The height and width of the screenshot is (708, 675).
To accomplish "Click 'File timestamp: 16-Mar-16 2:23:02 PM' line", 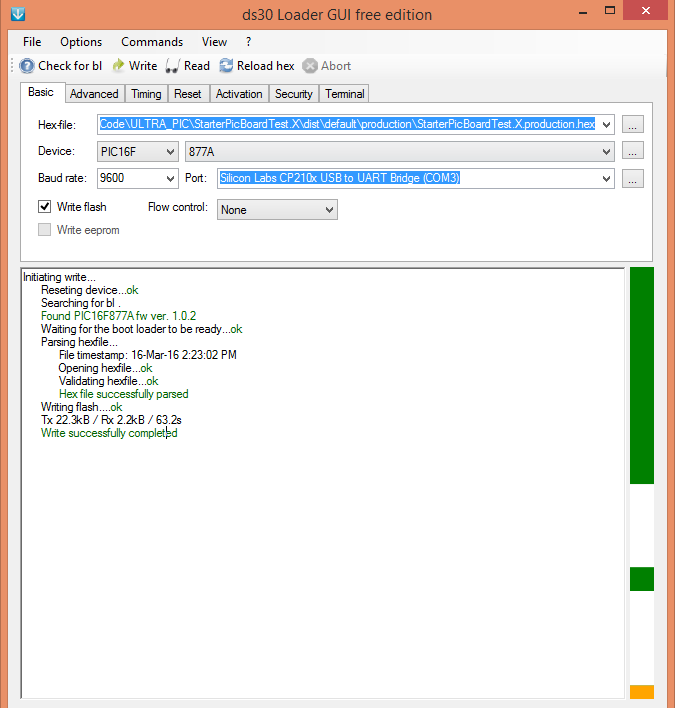I will pos(148,355).
